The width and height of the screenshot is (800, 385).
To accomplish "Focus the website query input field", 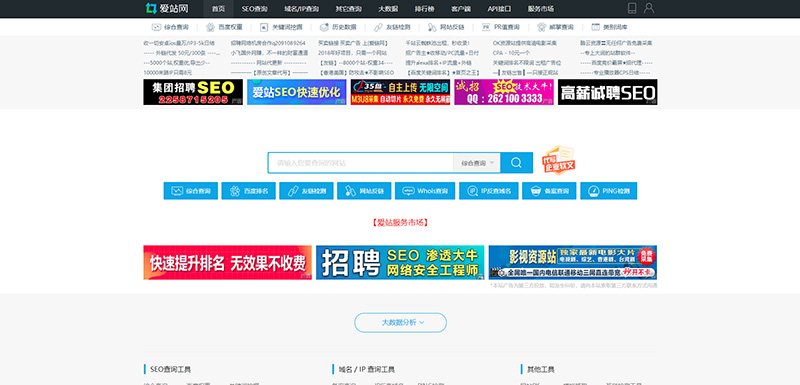I will 361,163.
